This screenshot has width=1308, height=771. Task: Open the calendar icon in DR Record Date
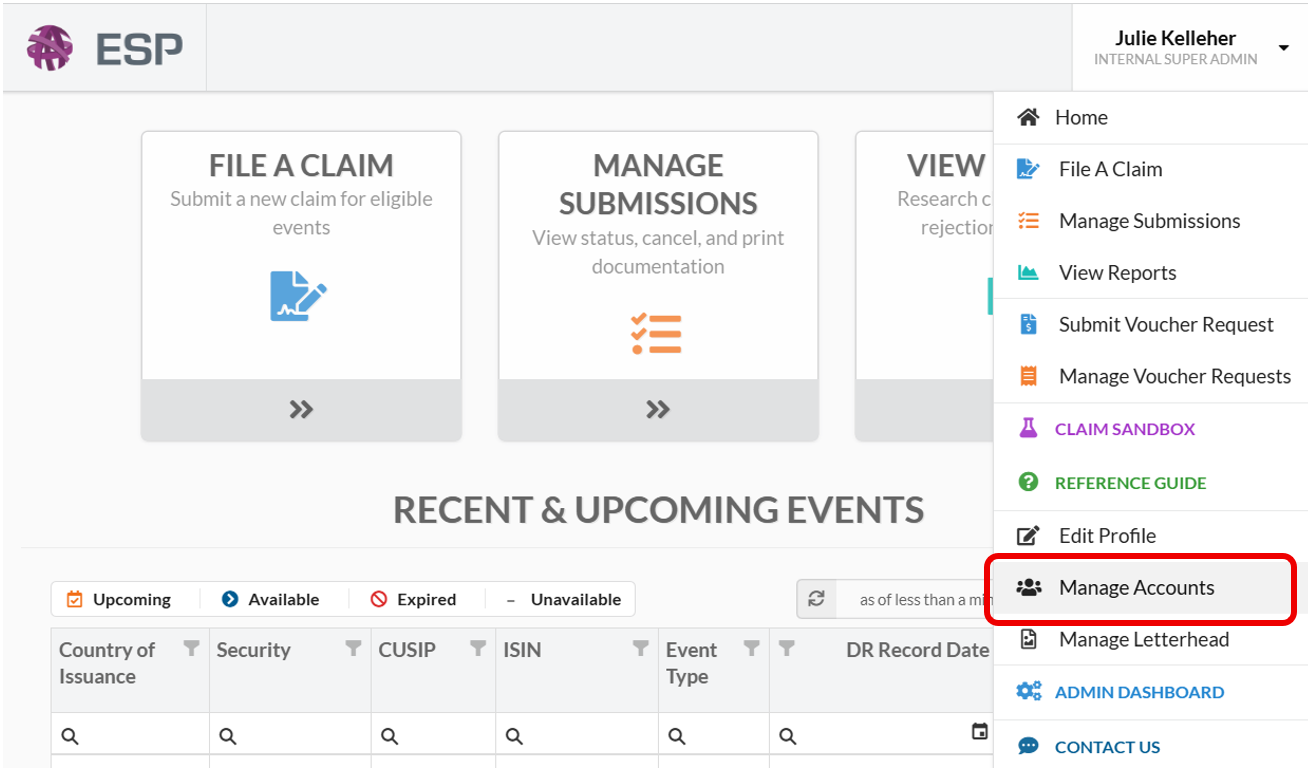point(980,732)
